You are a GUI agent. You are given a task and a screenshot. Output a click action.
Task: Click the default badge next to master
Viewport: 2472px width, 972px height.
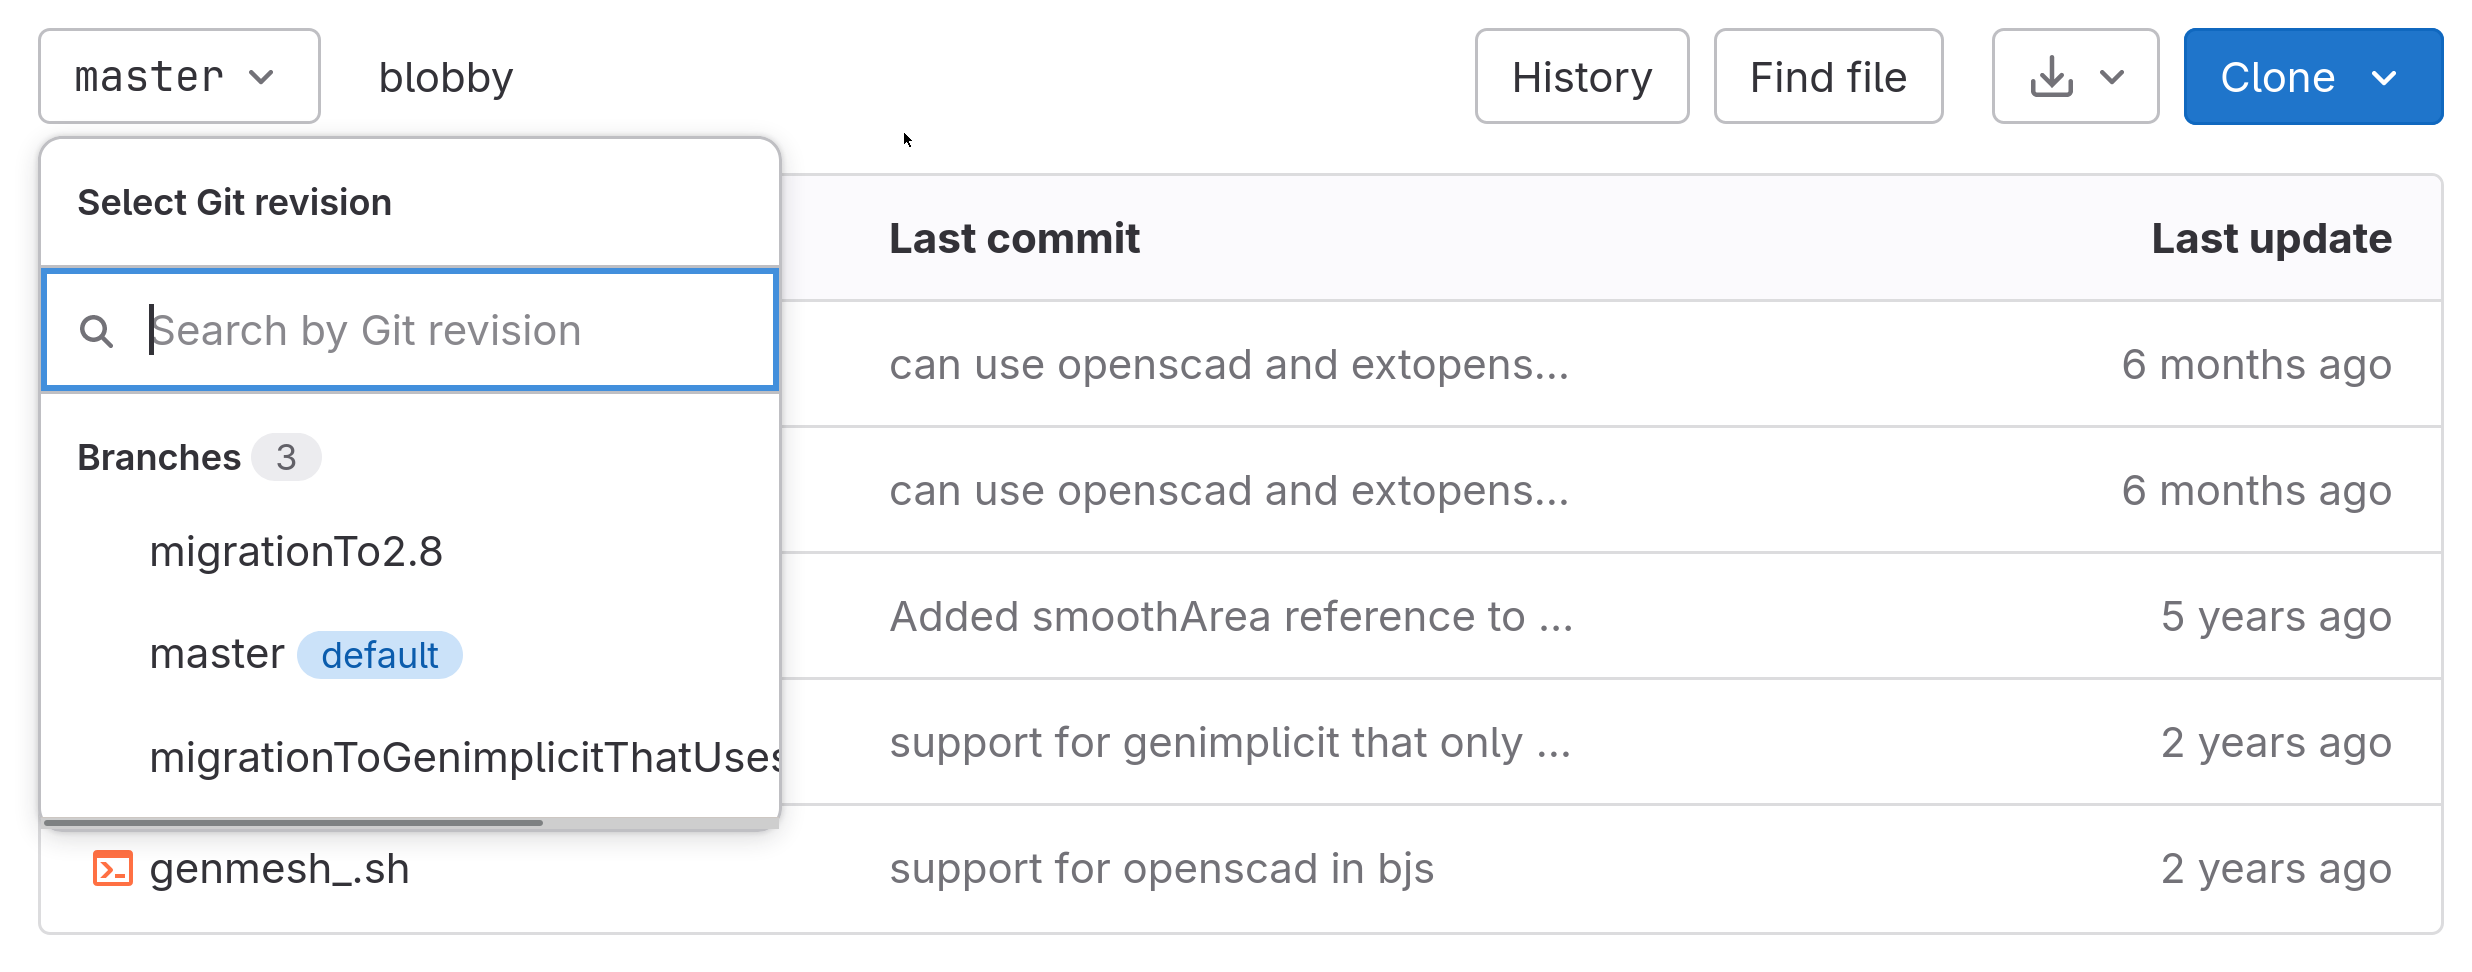click(380, 655)
